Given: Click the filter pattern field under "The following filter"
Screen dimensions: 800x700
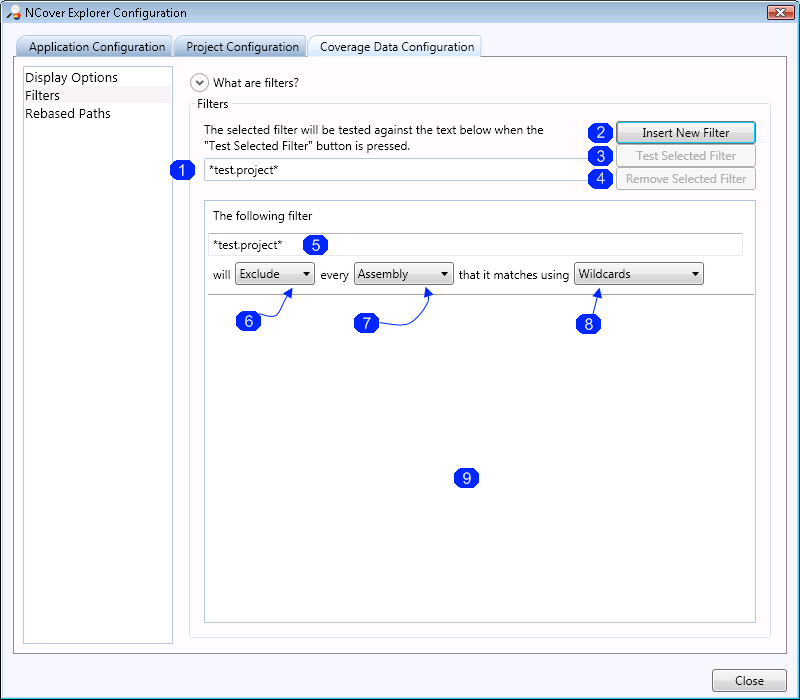Looking at the screenshot, I should pos(475,245).
